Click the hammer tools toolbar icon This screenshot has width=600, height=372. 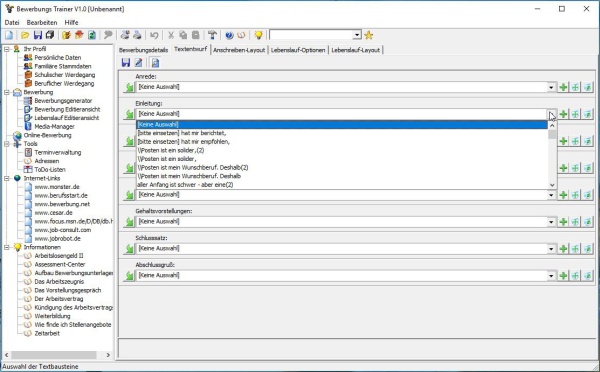click(212, 35)
